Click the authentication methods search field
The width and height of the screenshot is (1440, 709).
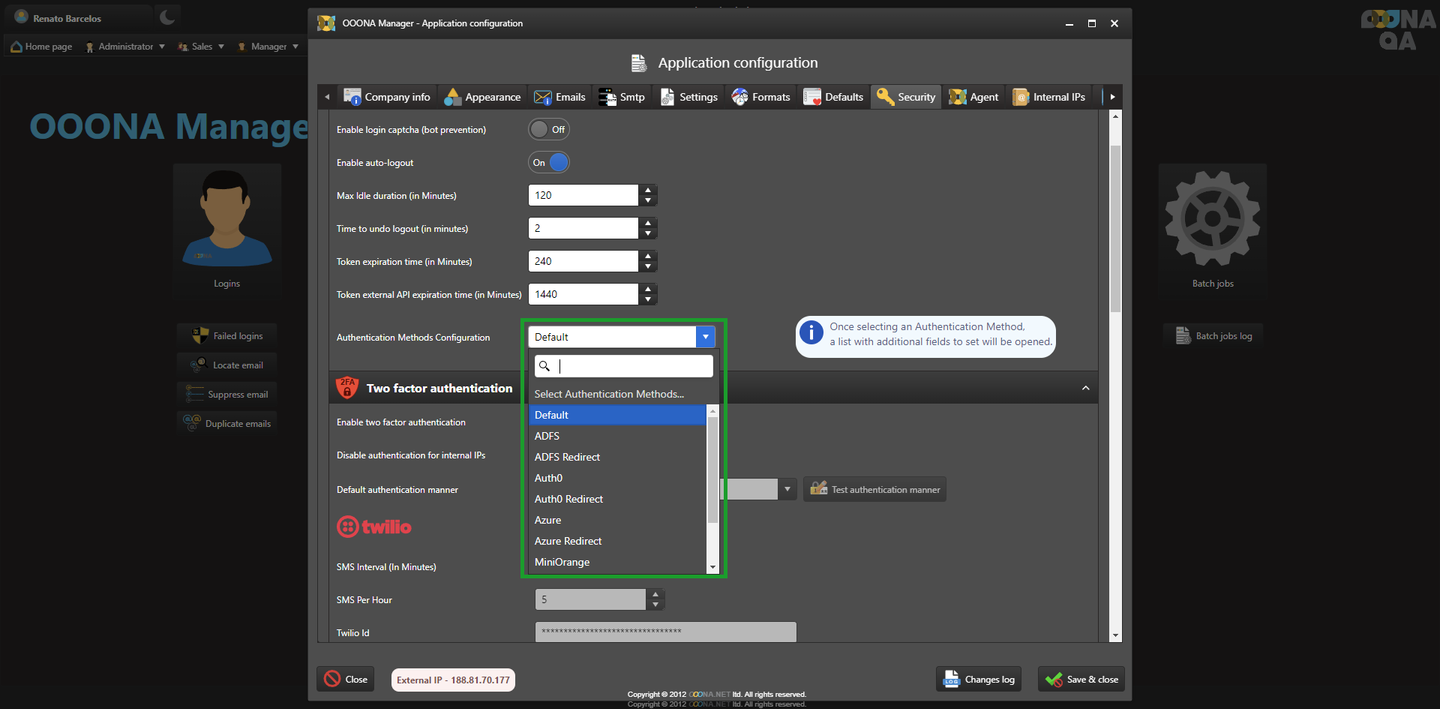[x=632, y=366]
